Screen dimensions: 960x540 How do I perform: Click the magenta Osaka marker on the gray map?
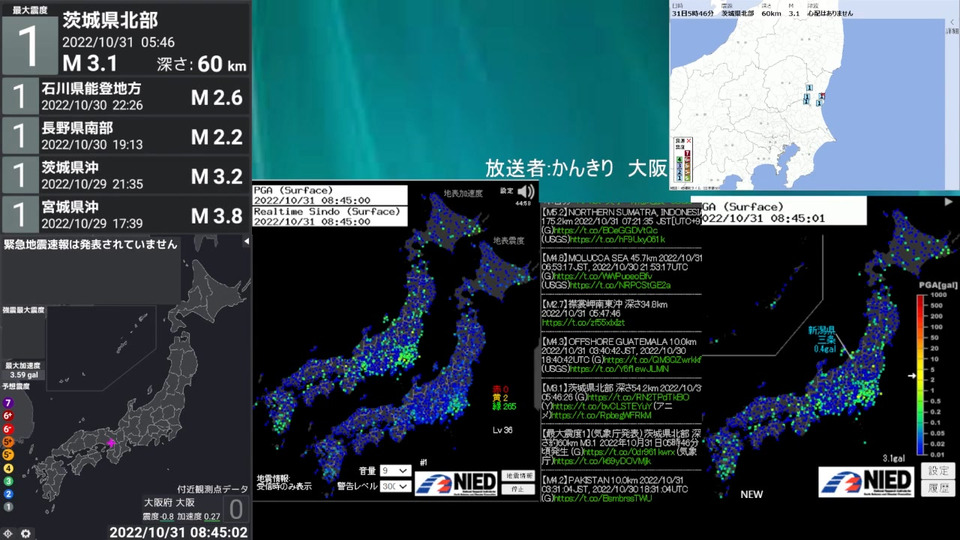111,442
